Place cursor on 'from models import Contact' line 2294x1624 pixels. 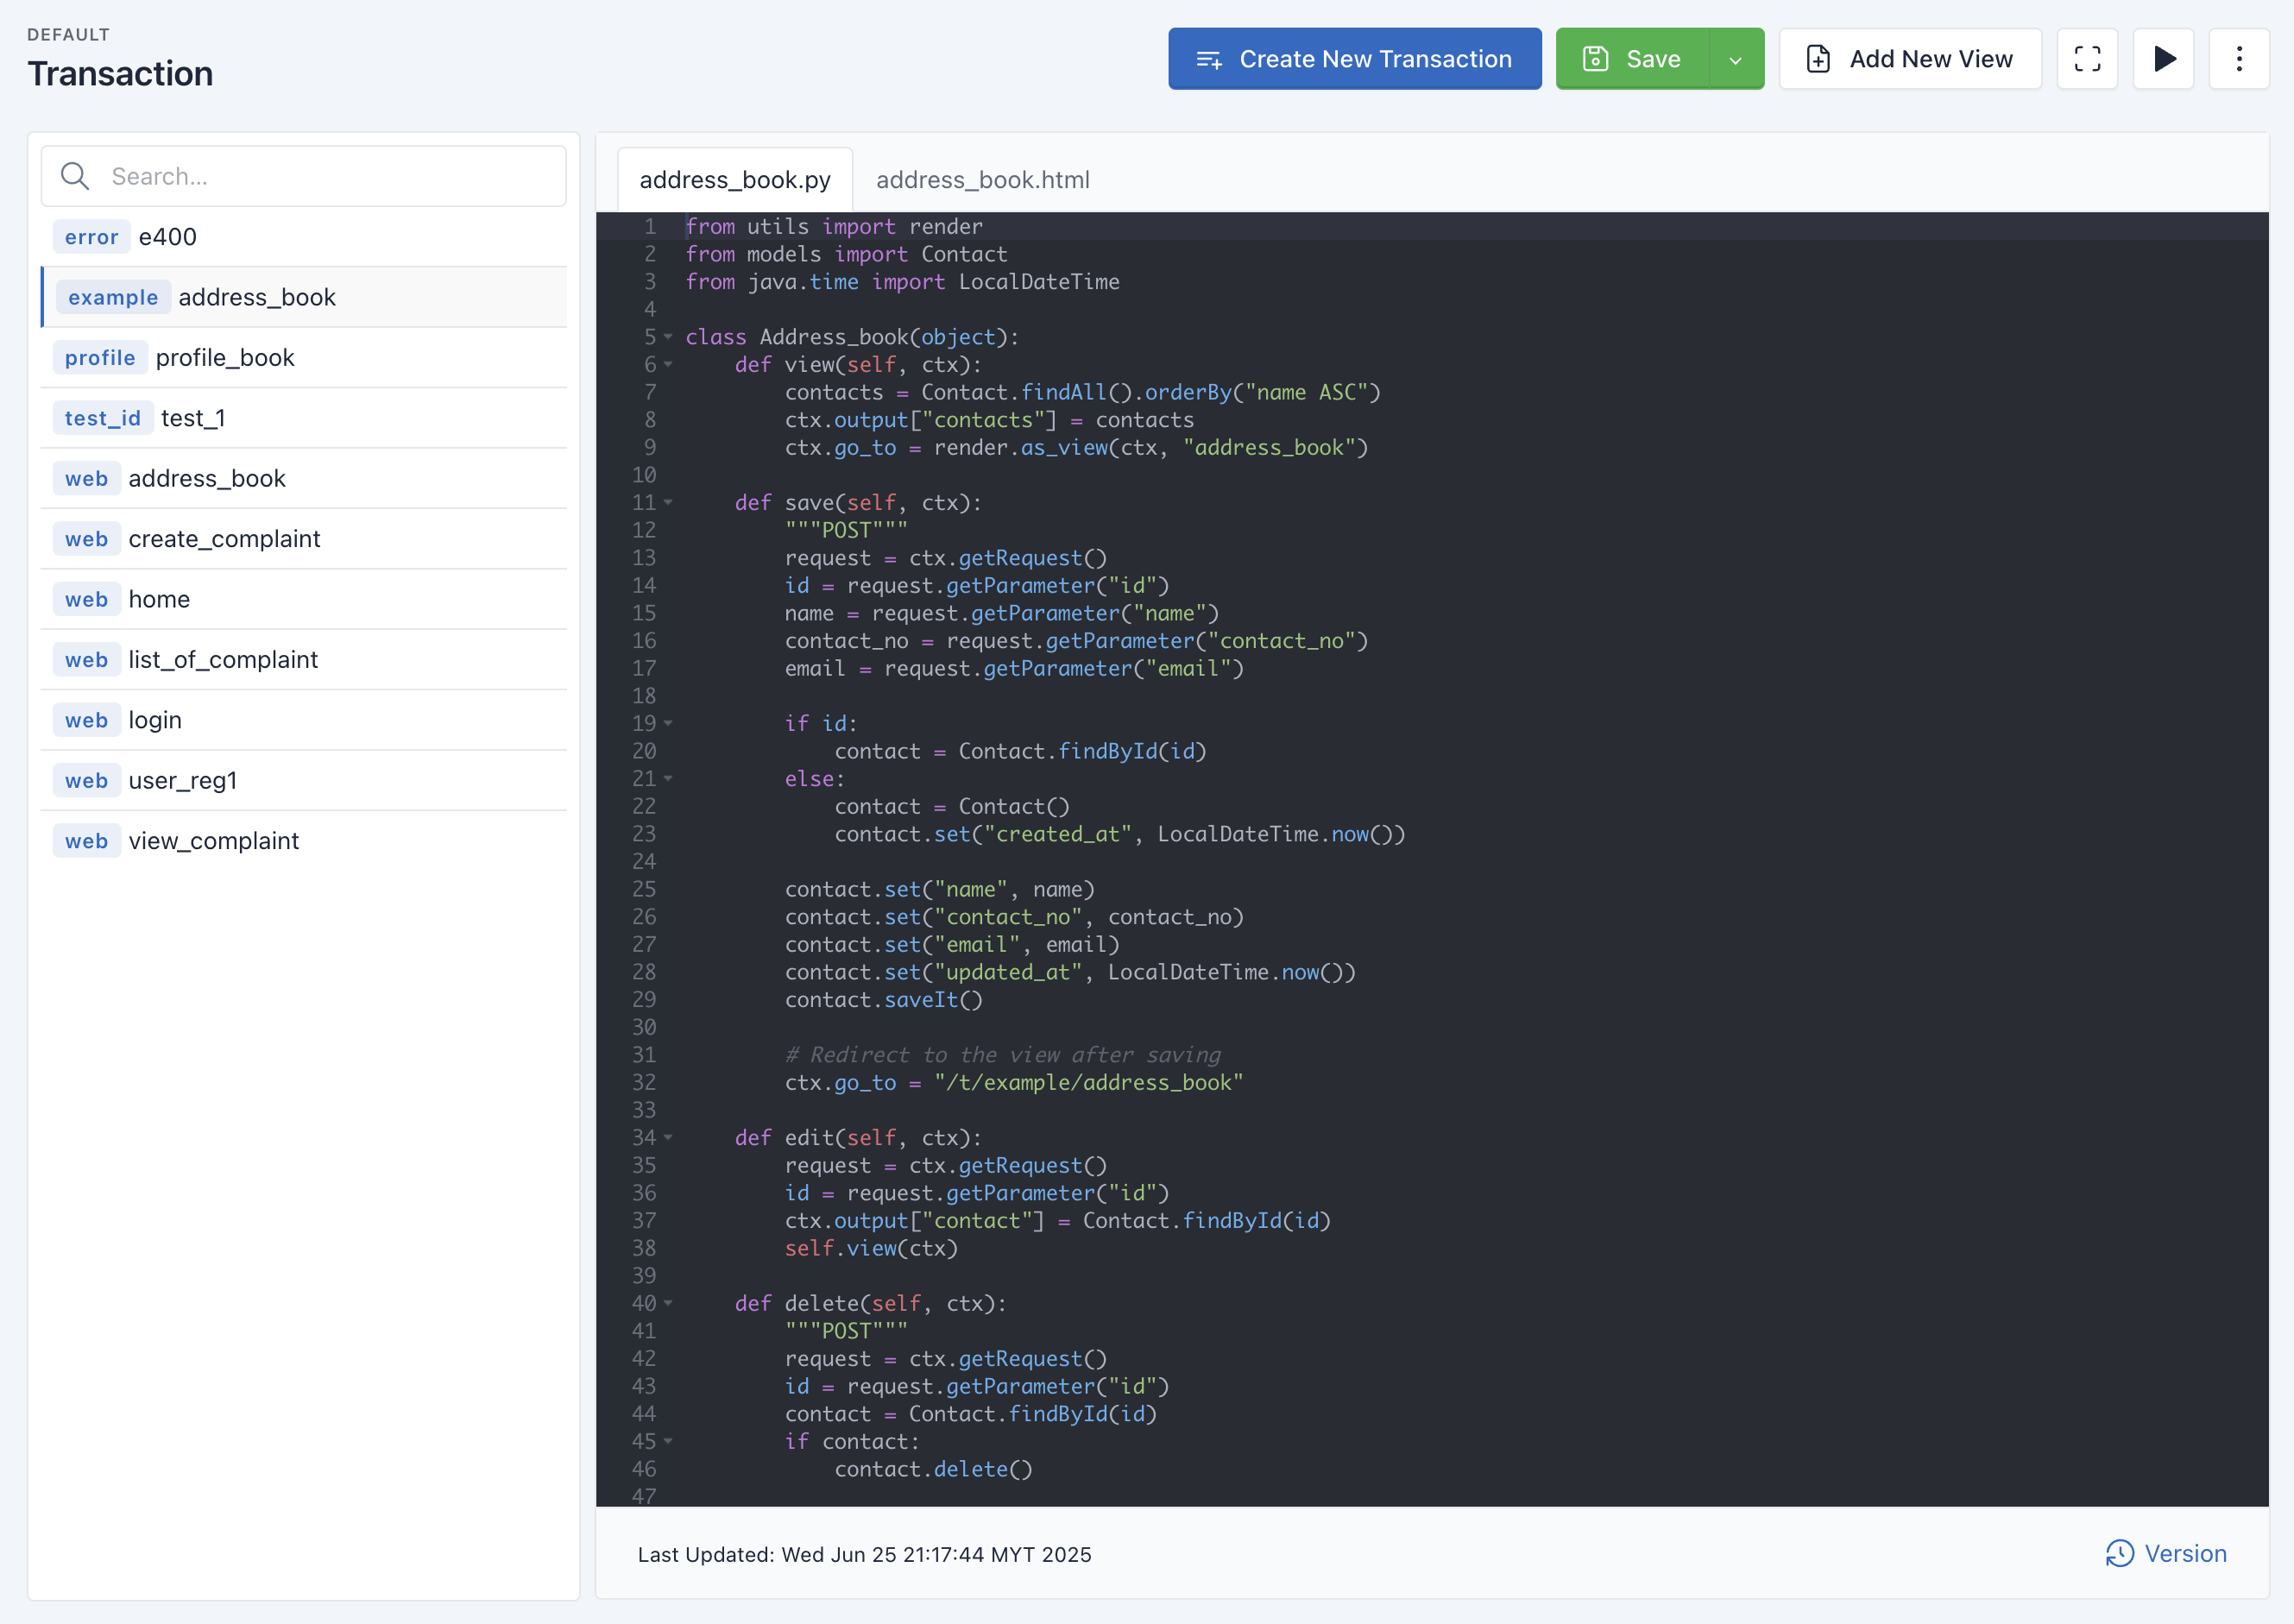pyautogui.click(x=846, y=254)
